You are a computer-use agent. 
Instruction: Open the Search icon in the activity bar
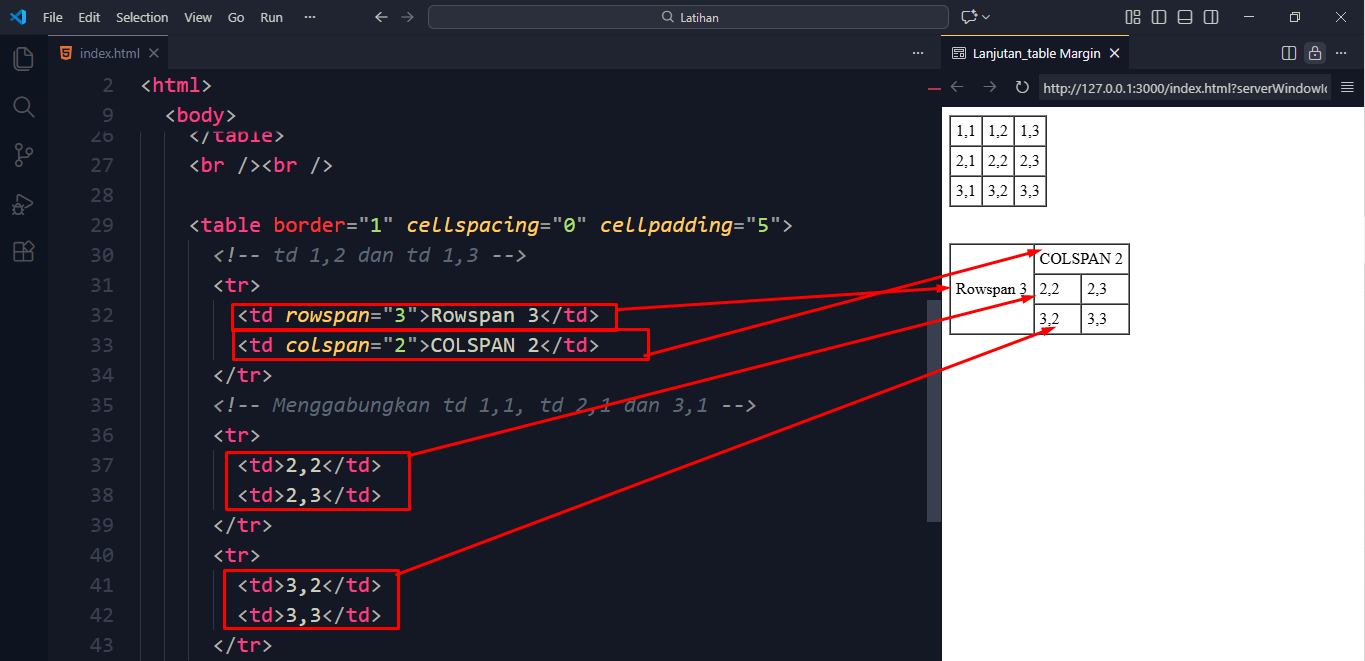tap(23, 107)
